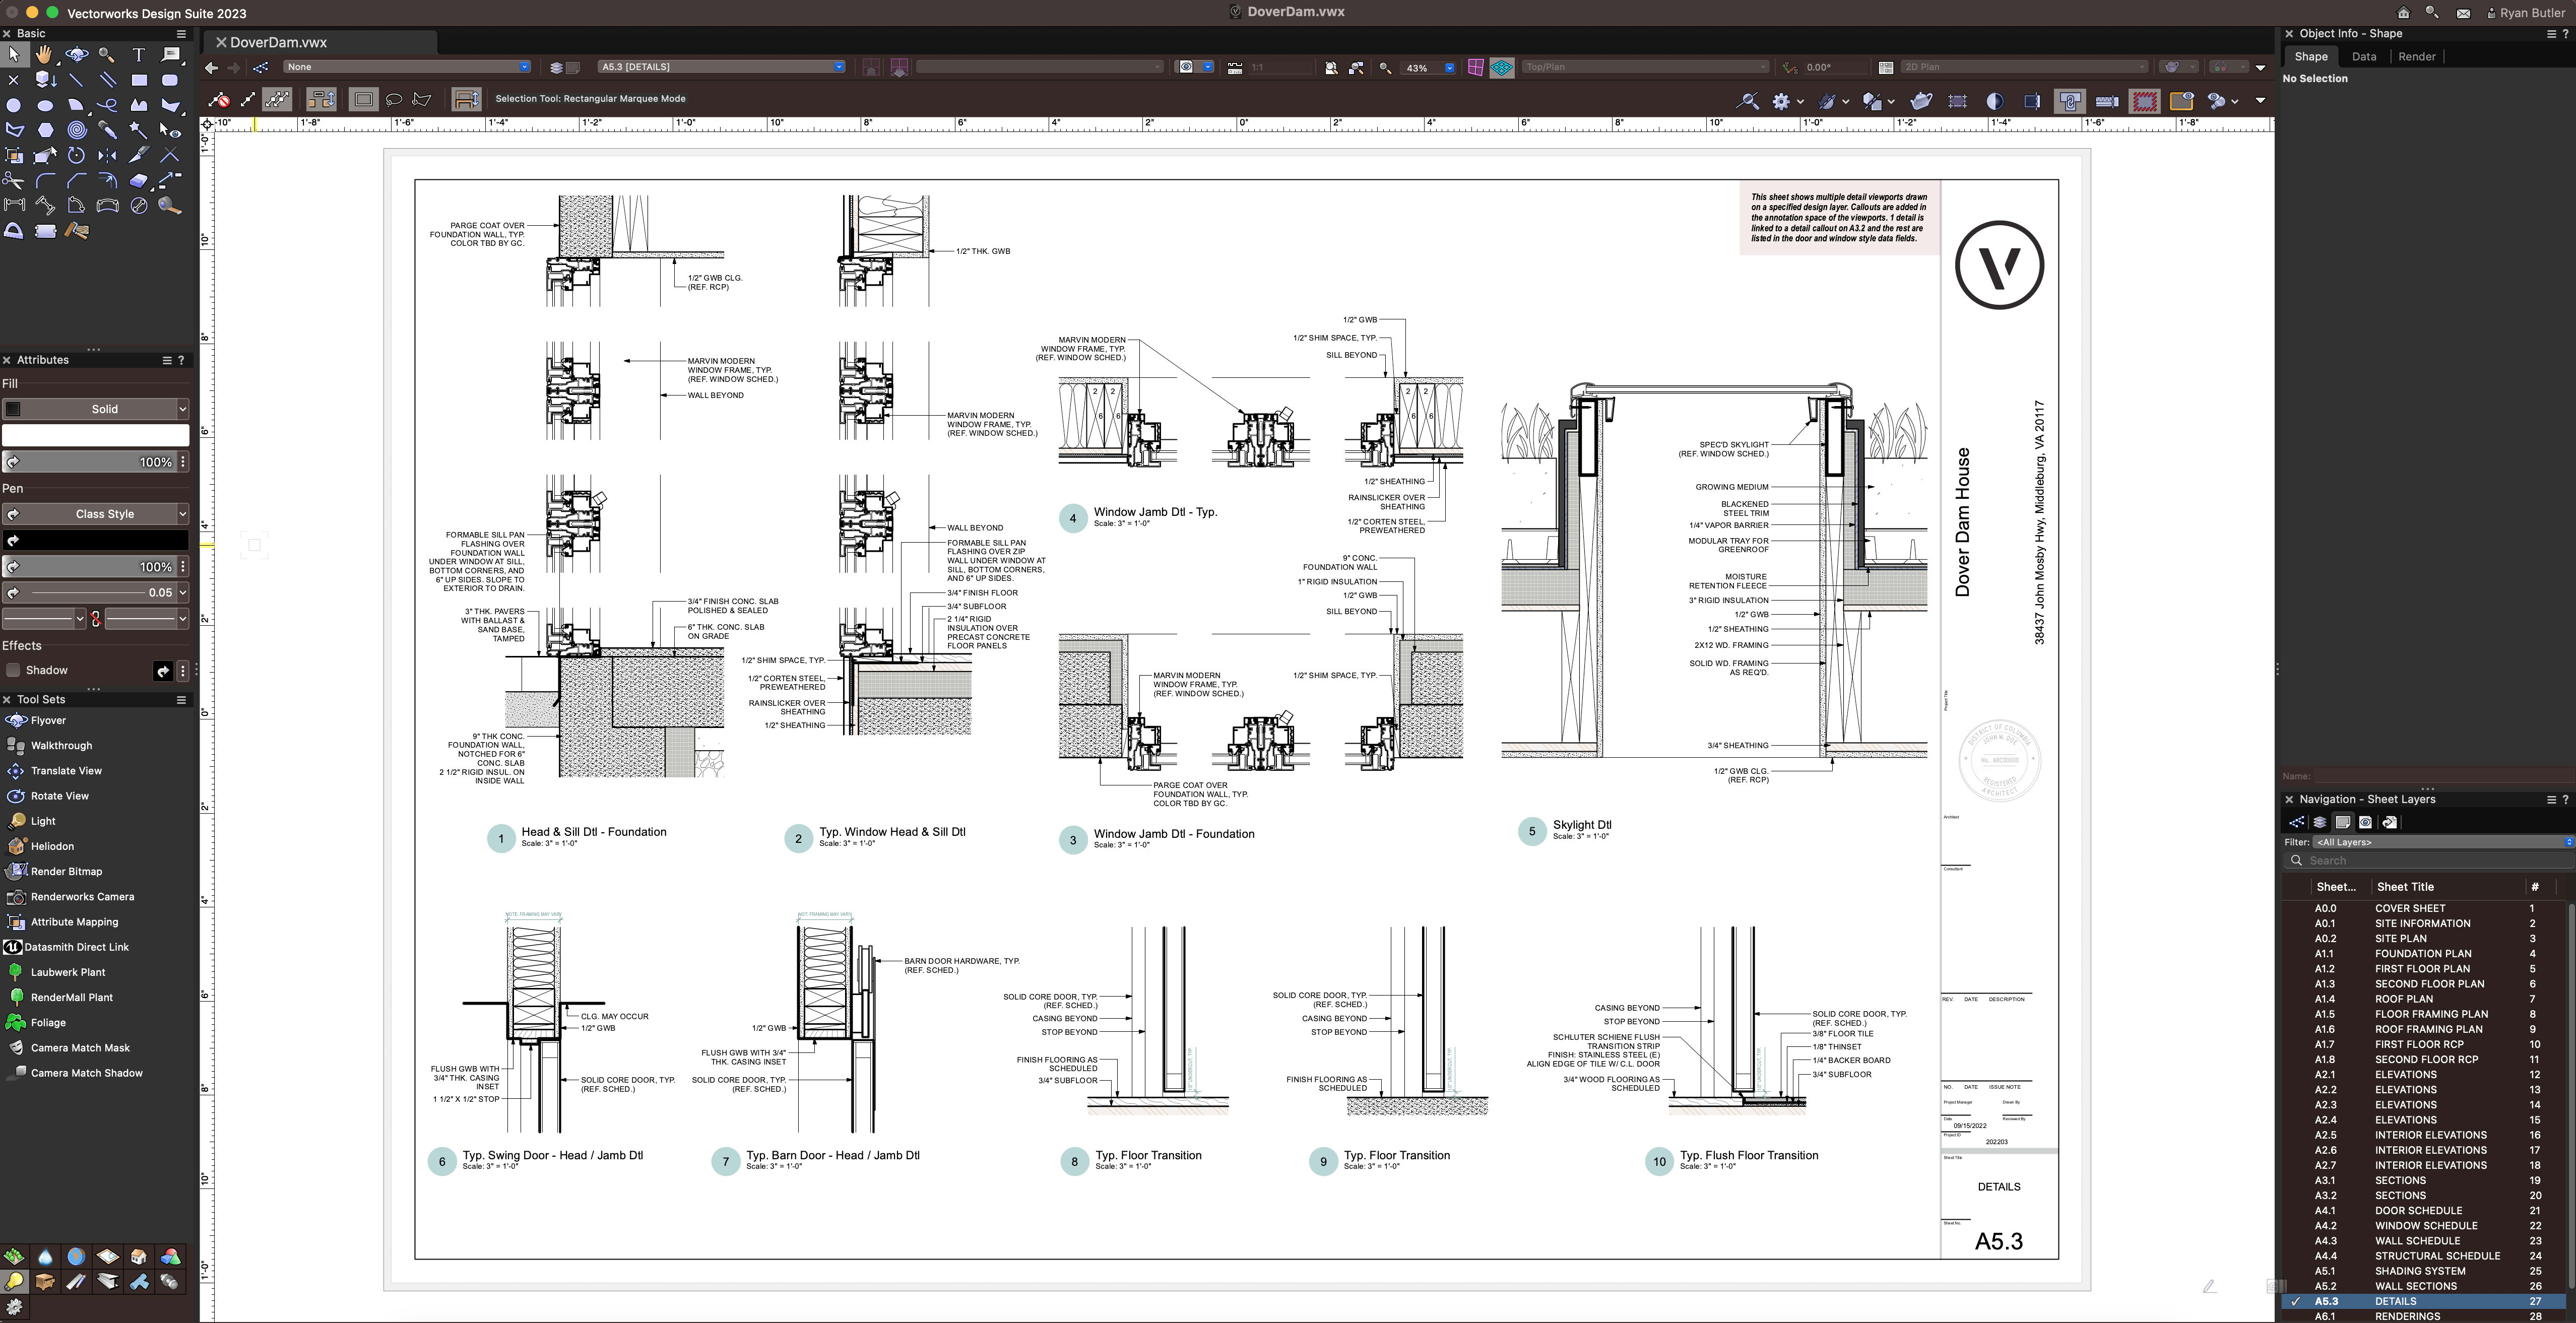Select the Spiral tool
This screenshot has width=2576, height=1323.
(76, 130)
